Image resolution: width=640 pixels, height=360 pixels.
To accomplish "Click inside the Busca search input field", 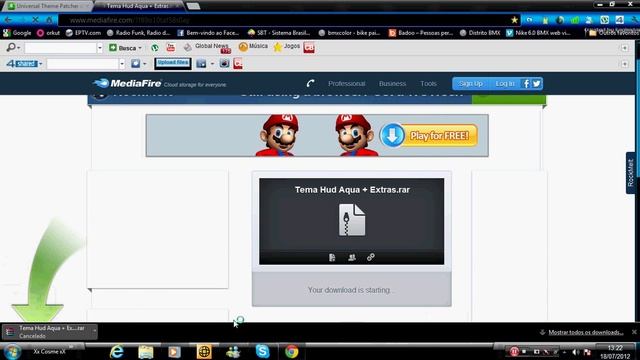I will click(60, 48).
